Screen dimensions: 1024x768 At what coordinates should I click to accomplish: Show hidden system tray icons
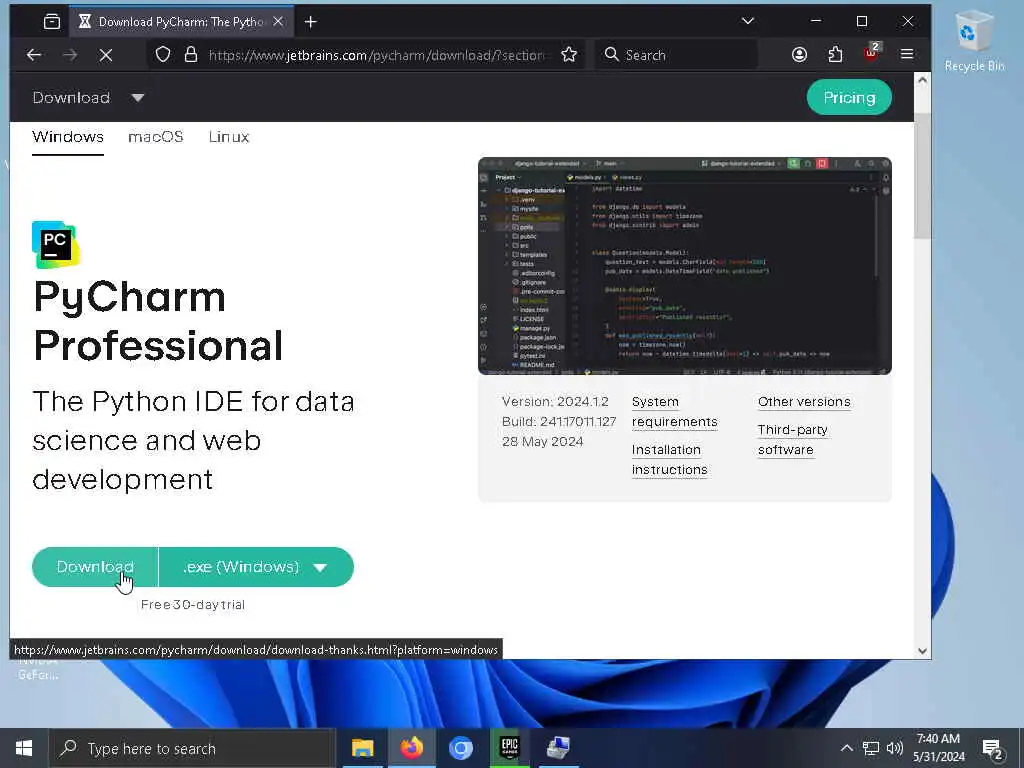(846, 748)
